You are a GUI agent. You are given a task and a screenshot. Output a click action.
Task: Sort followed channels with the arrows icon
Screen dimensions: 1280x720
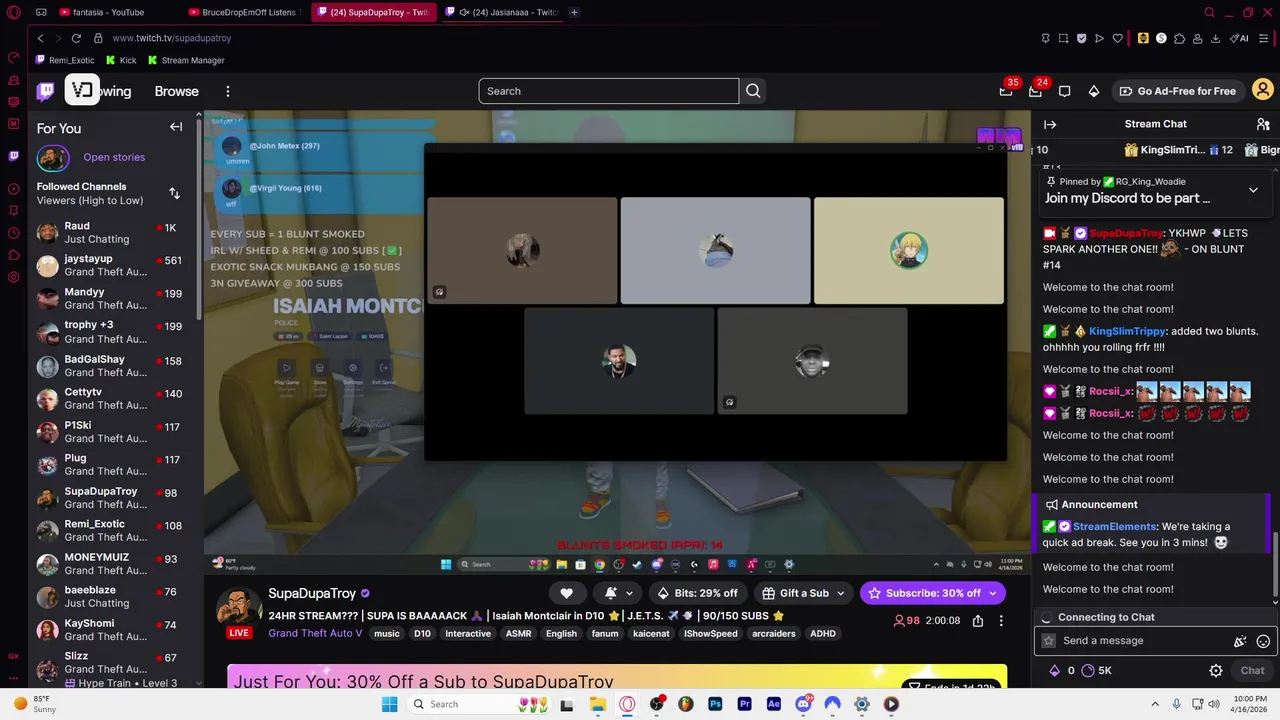click(x=174, y=193)
